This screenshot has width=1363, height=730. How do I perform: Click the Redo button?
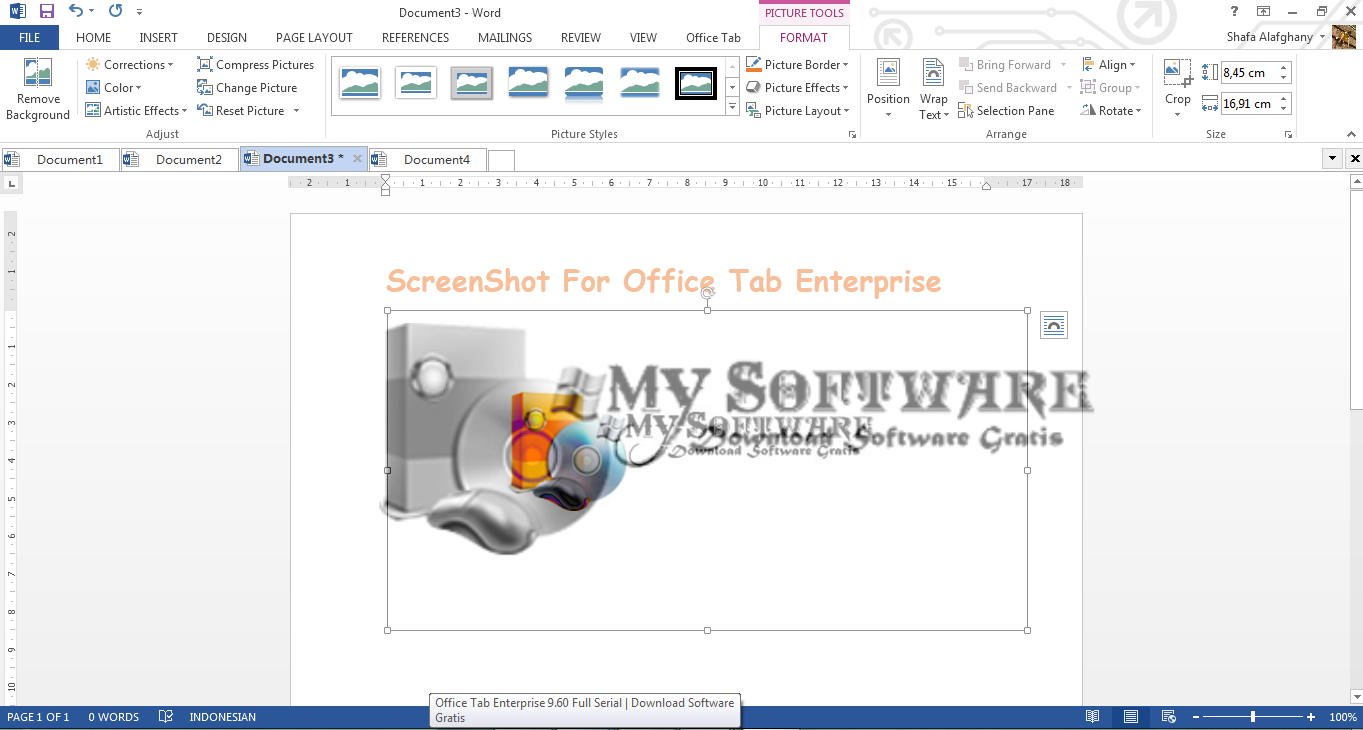click(115, 12)
